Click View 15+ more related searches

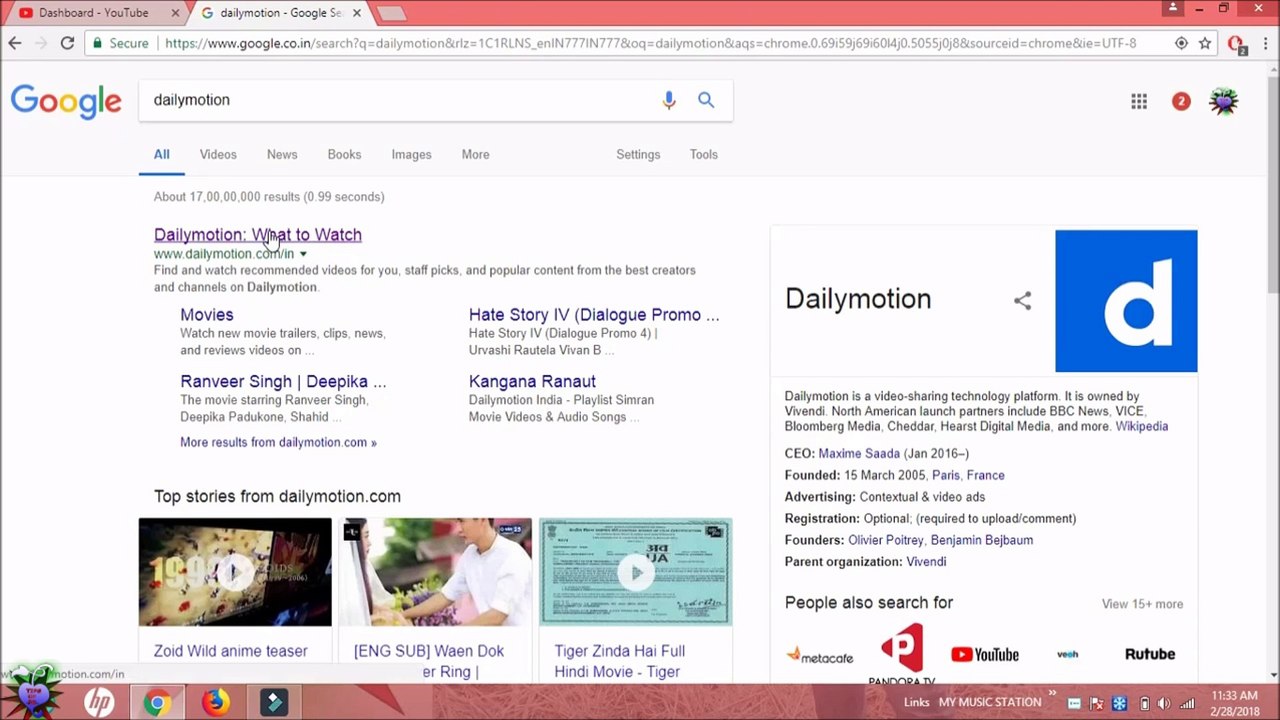click(x=1142, y=604)
